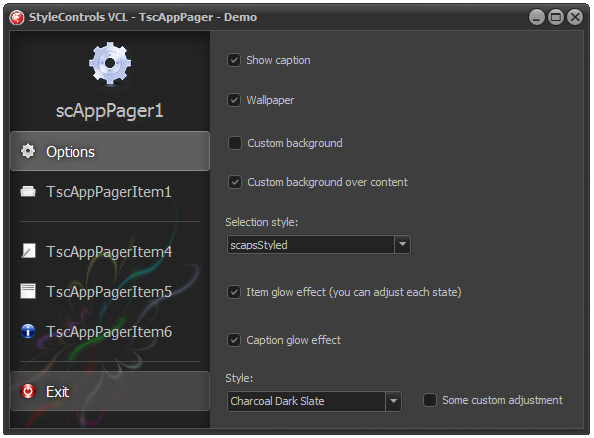Check the Some custom adjustment box
The width and height of the screenshot is (594, 438).
coord(430,400)
